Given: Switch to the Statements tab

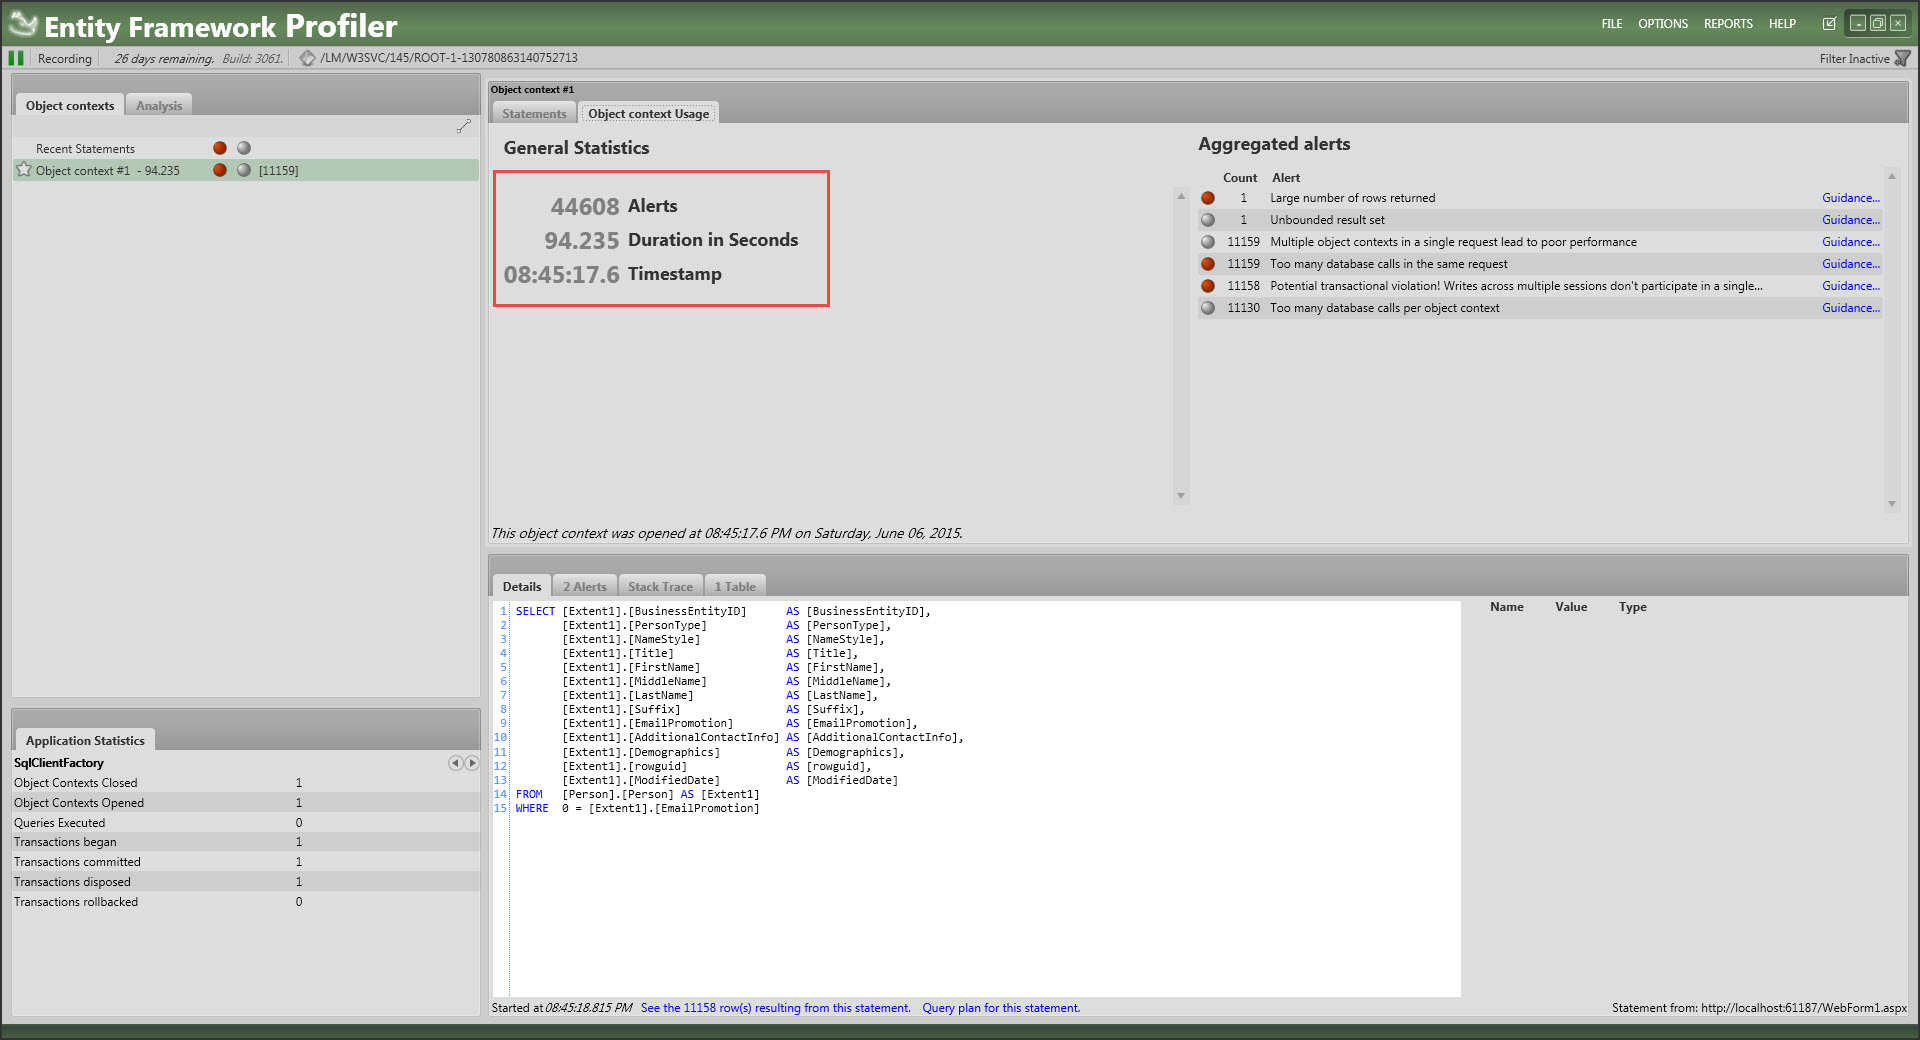Looking at the screenshot, I should point(534,114).
